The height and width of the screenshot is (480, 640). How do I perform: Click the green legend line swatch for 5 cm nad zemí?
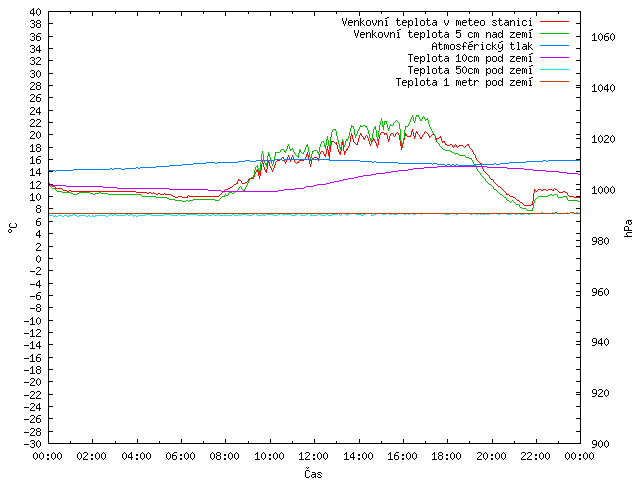(x=554, y=33)
